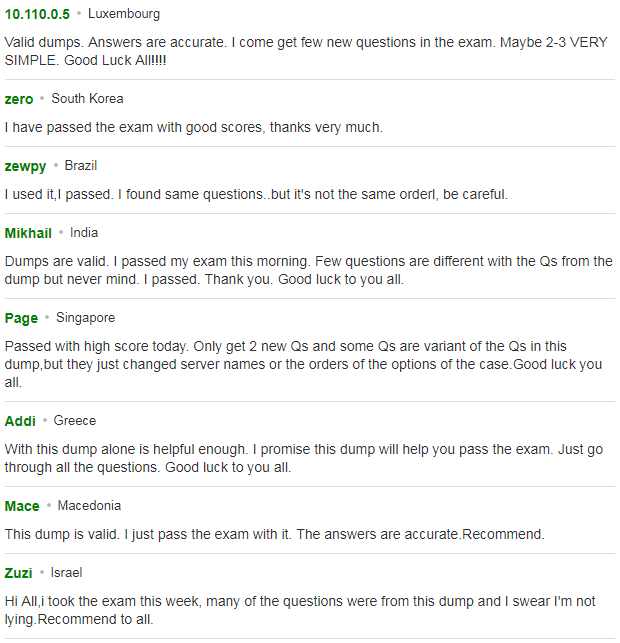Click the review 'I used it,I passed'
620x643 pixels.
pos(256,194)
